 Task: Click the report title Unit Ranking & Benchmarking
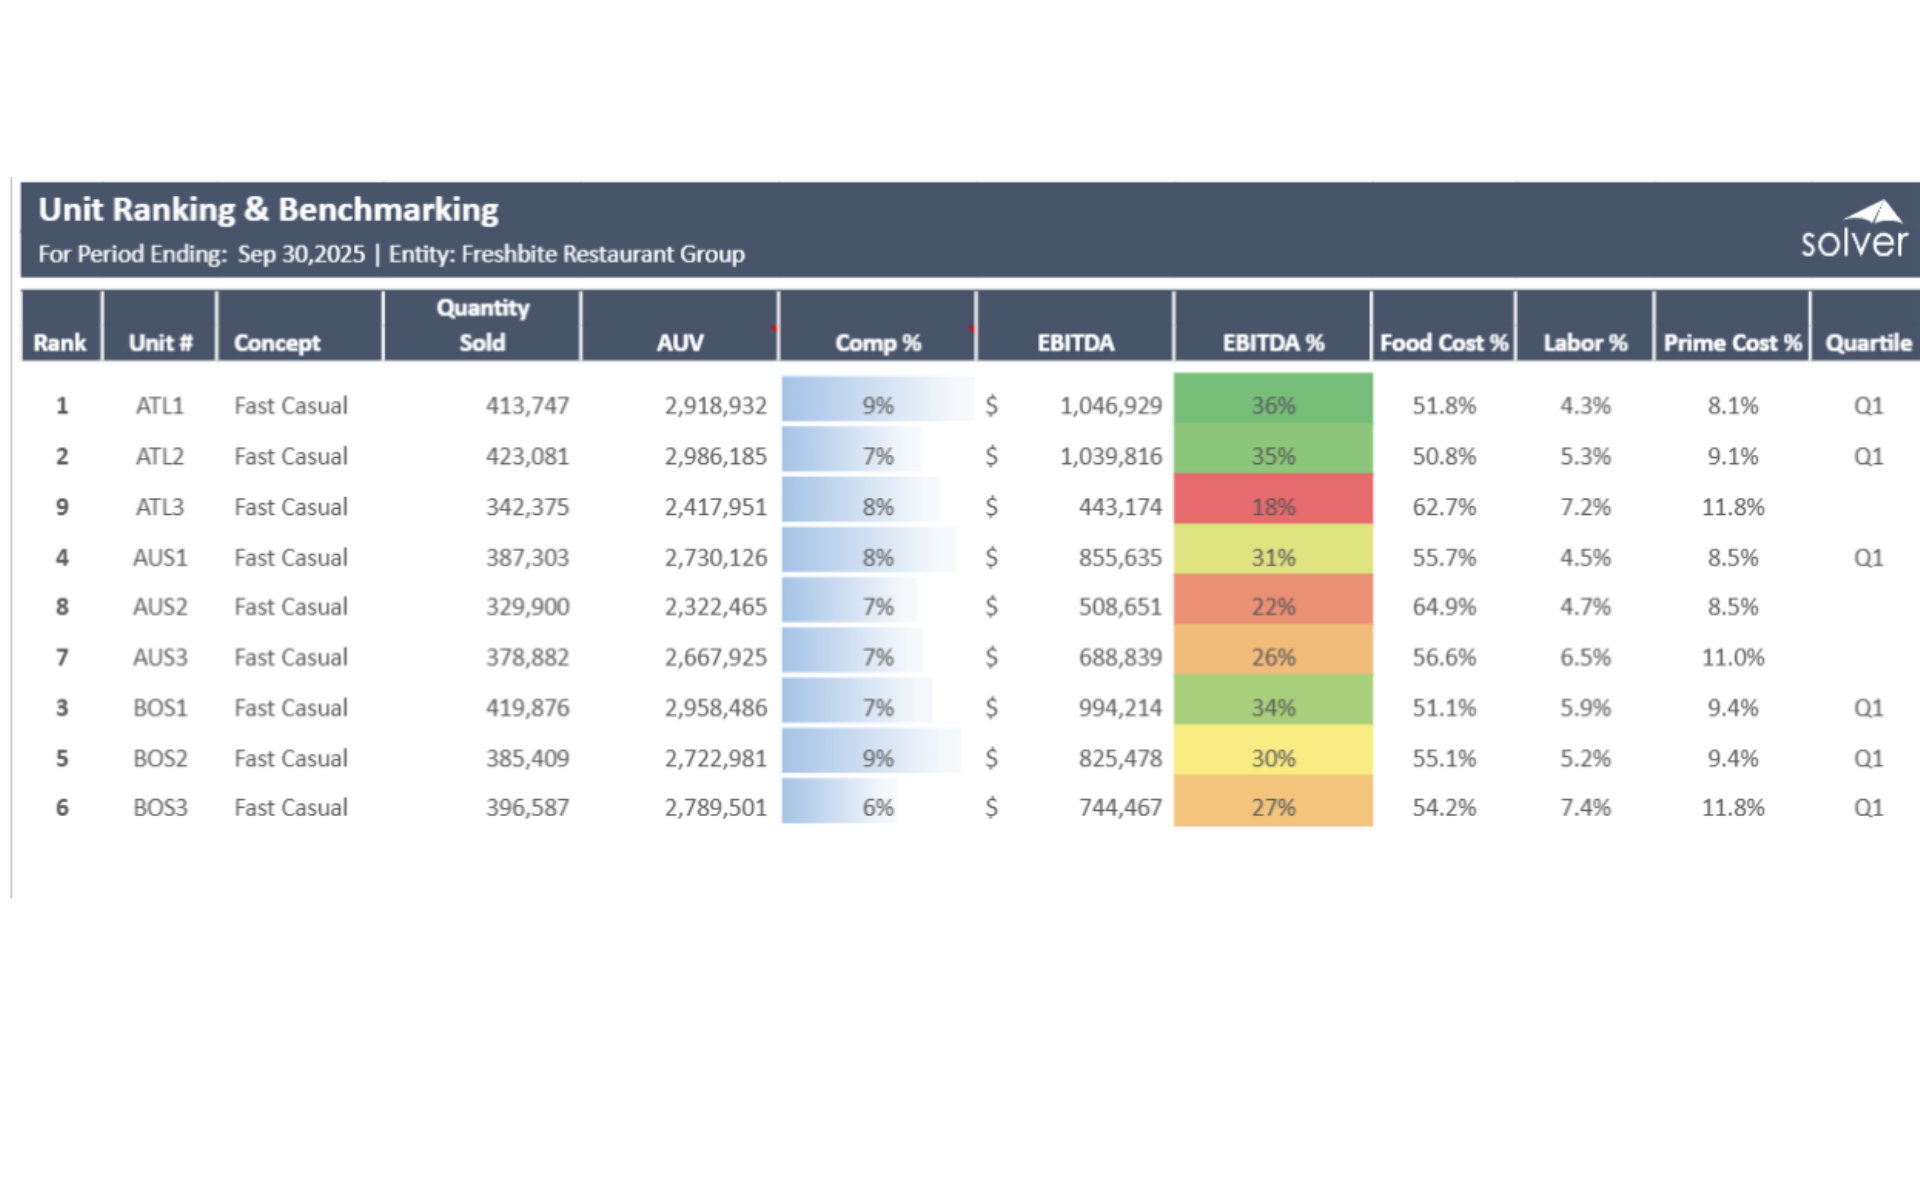point(268,210)
